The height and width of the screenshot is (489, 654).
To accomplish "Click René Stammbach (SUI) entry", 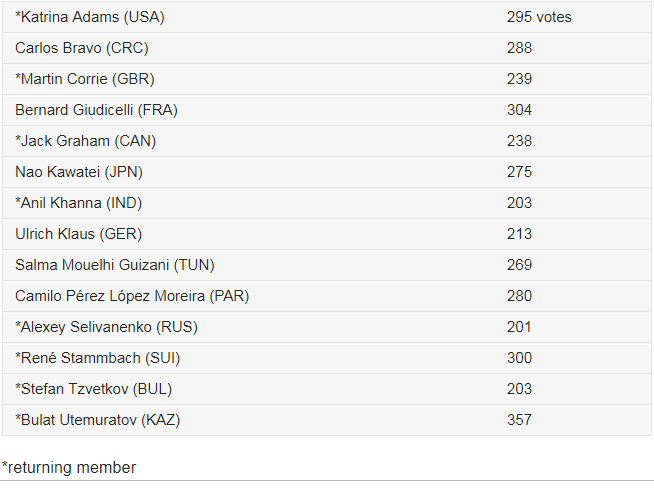I will [98, 358].
